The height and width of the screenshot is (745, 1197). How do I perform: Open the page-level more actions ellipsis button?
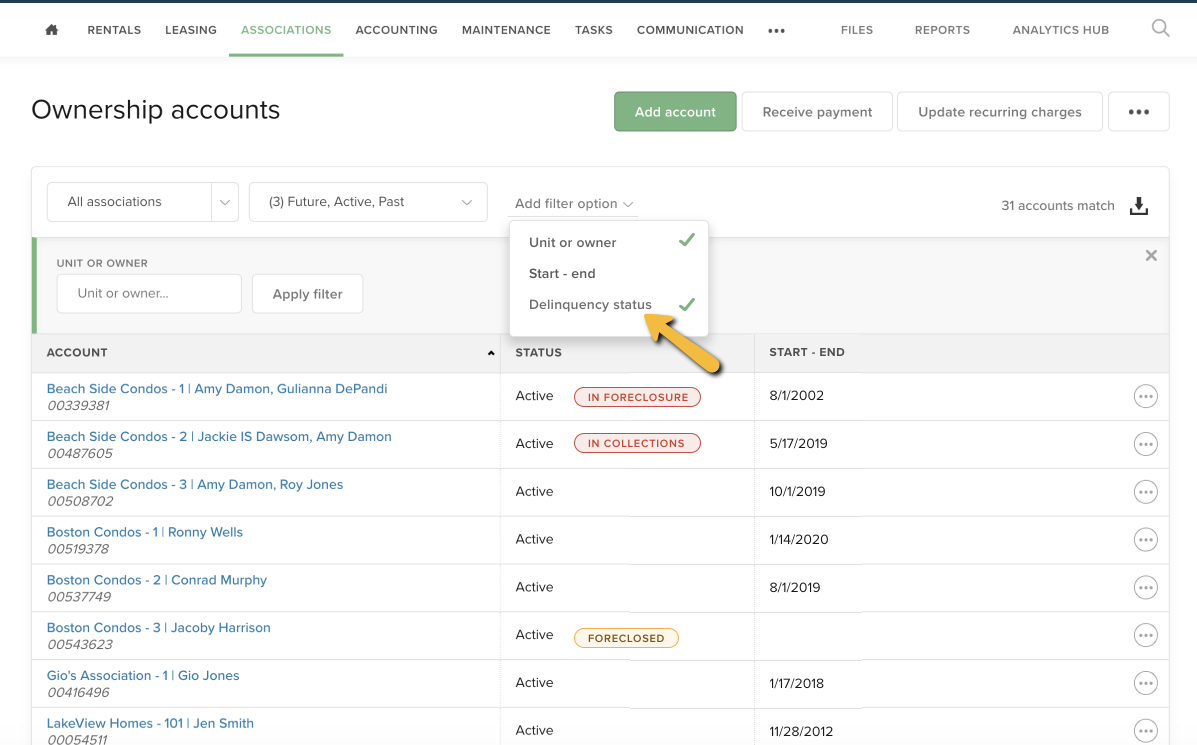coord(1138,112)
